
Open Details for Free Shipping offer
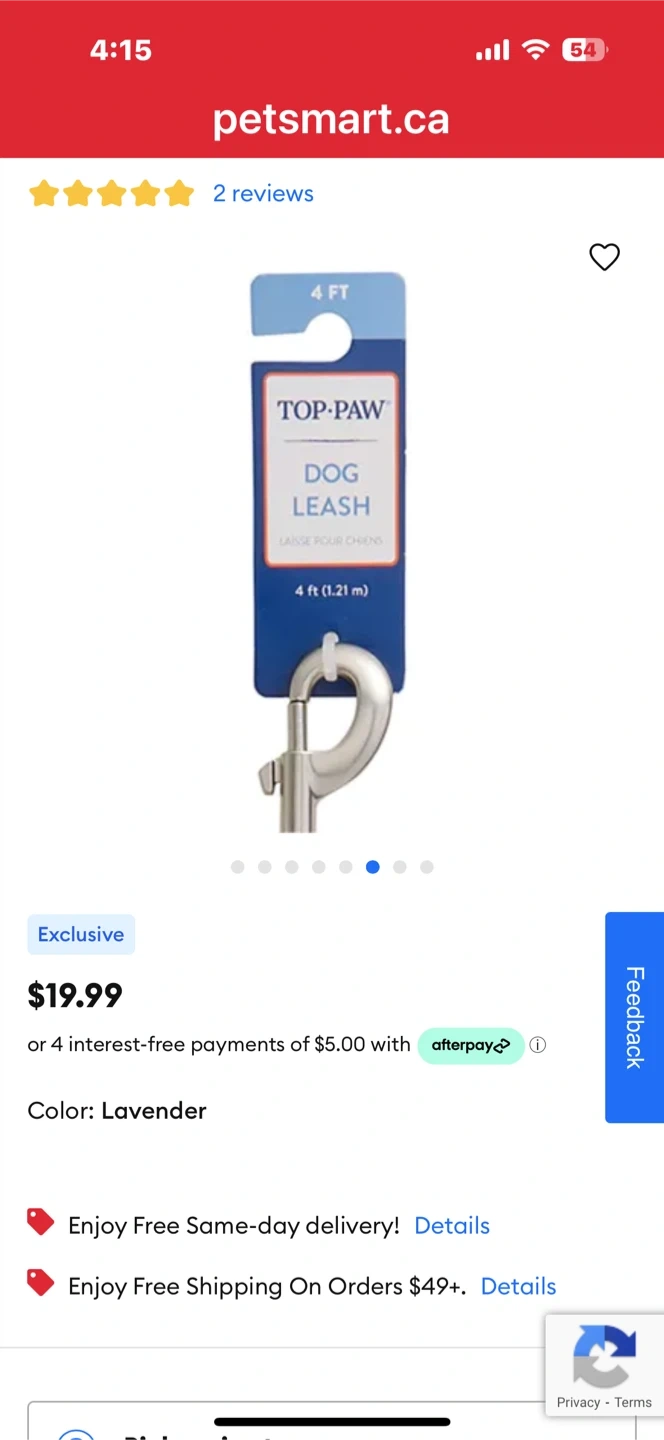518,1286
